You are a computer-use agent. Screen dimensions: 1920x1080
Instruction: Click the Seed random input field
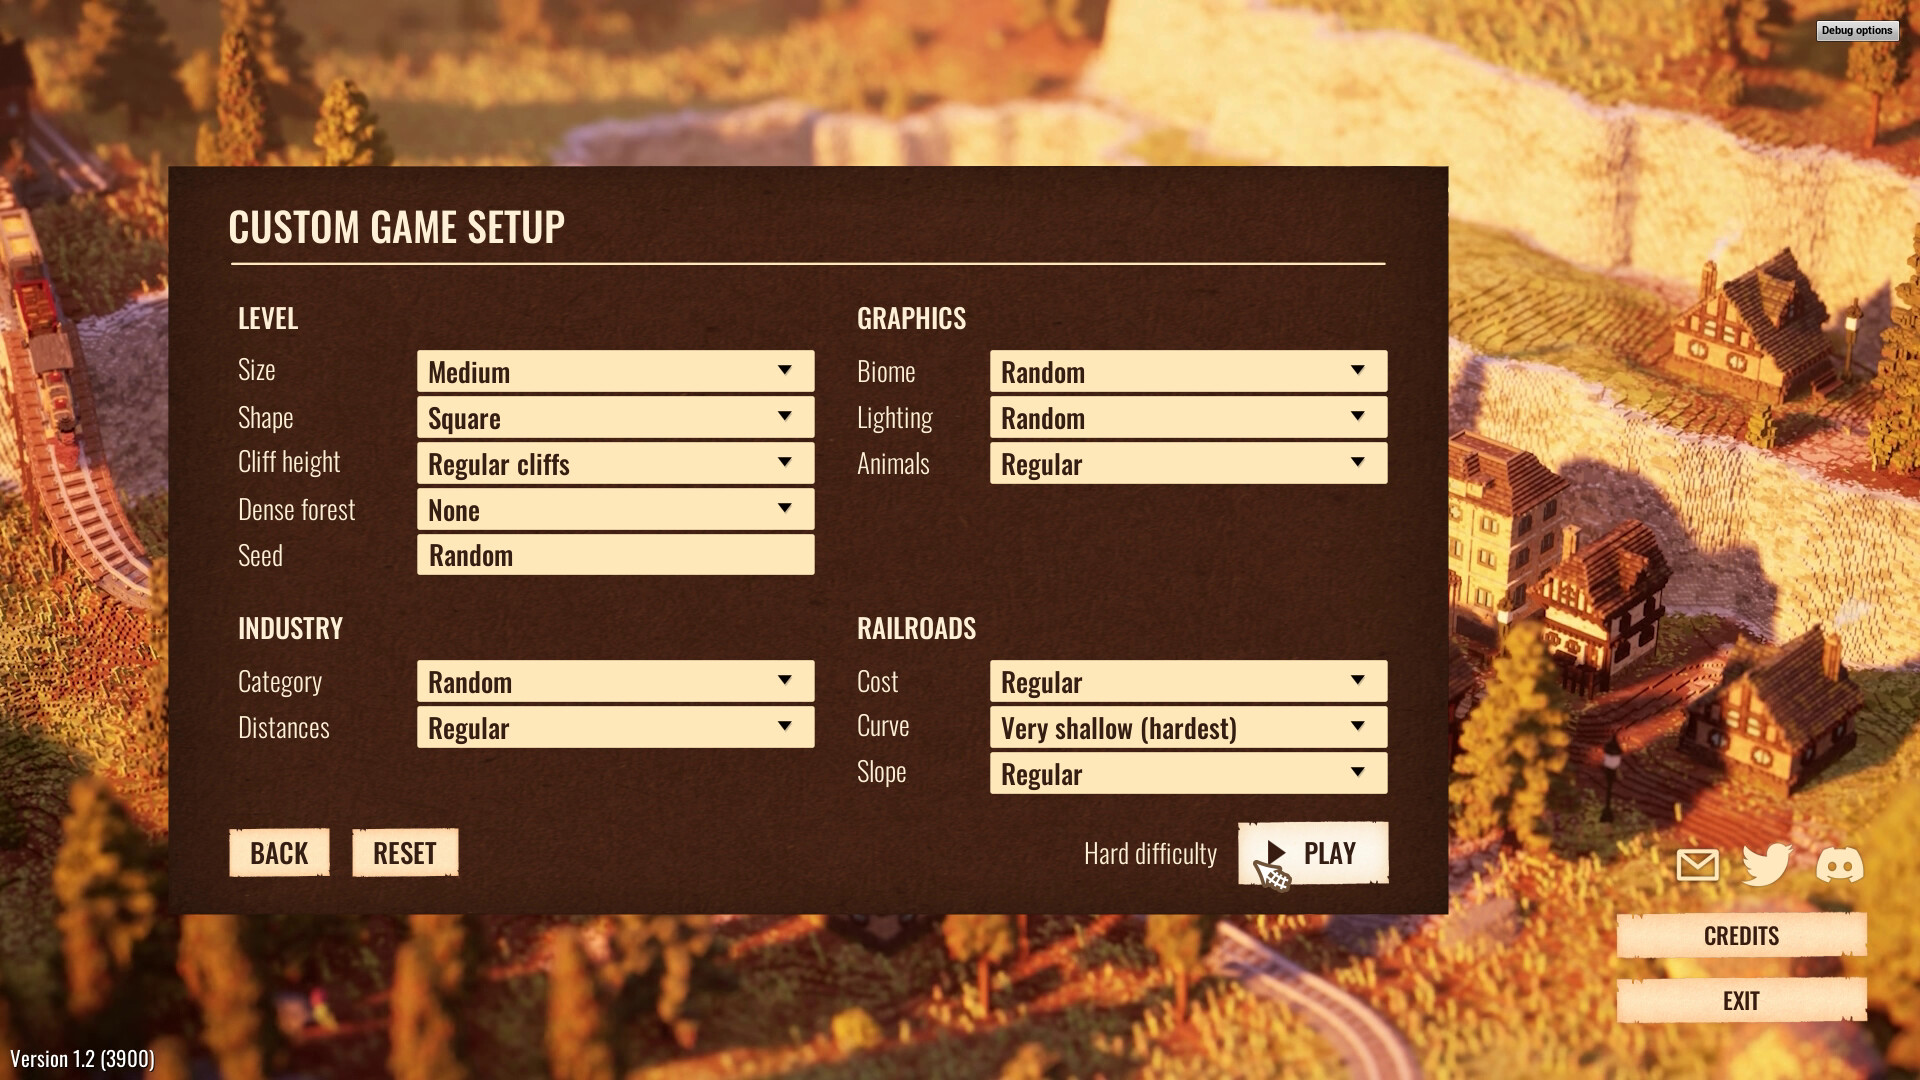pos(615,553)
